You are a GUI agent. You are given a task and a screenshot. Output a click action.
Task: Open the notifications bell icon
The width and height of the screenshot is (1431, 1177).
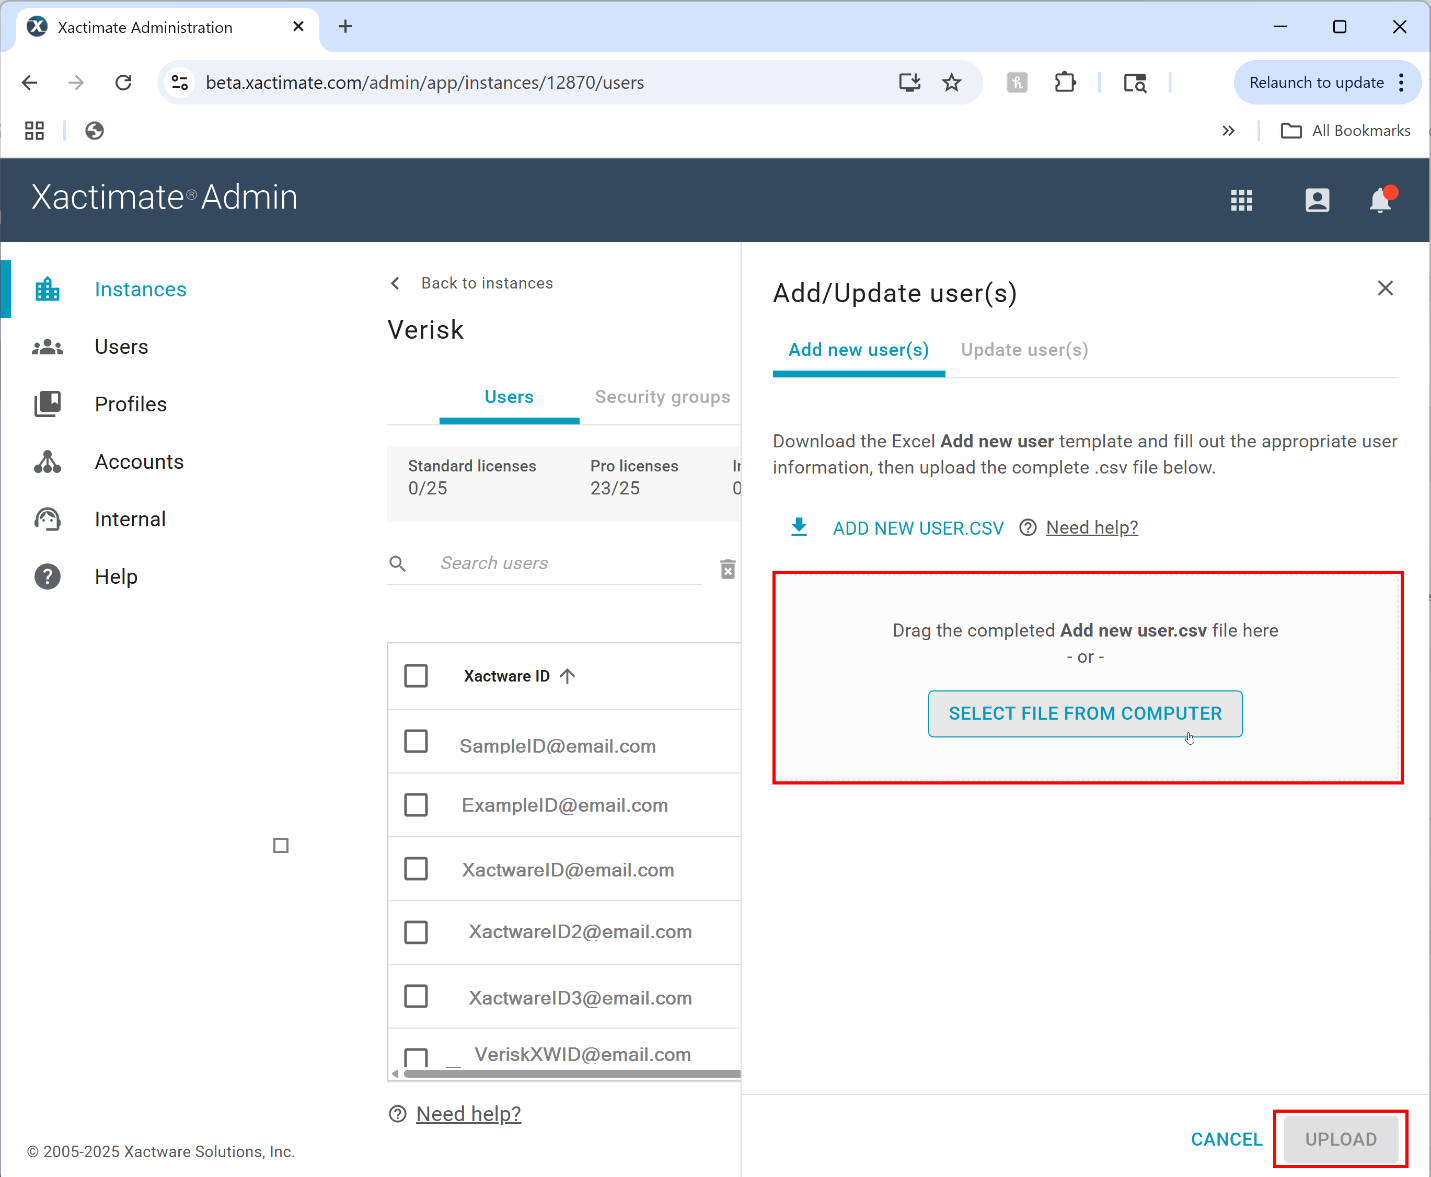(1381, 199)
